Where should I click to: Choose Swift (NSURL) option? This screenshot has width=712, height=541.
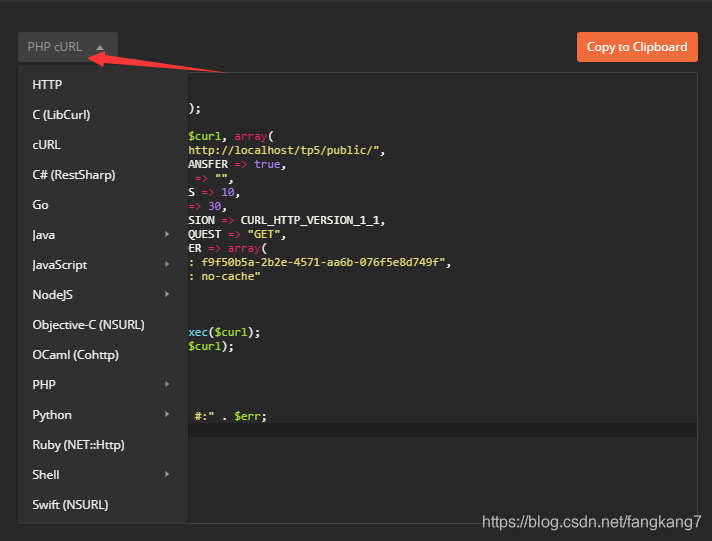(103, 505)
